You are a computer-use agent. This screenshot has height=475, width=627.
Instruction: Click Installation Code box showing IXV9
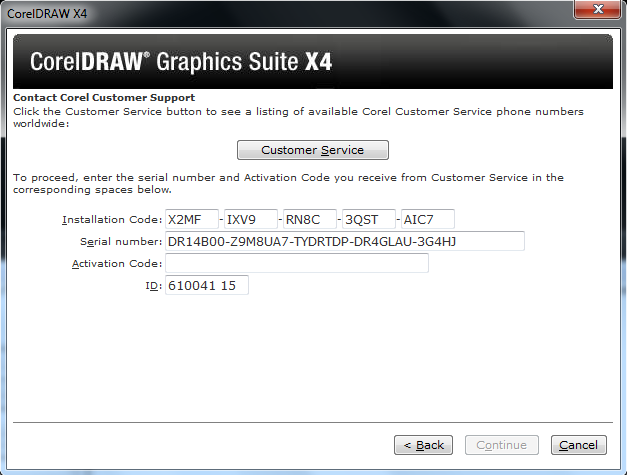[x=251, y=219]
